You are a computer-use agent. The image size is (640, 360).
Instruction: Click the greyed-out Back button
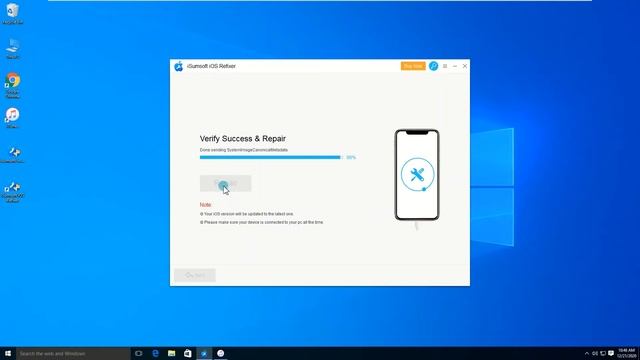point(195,275)
